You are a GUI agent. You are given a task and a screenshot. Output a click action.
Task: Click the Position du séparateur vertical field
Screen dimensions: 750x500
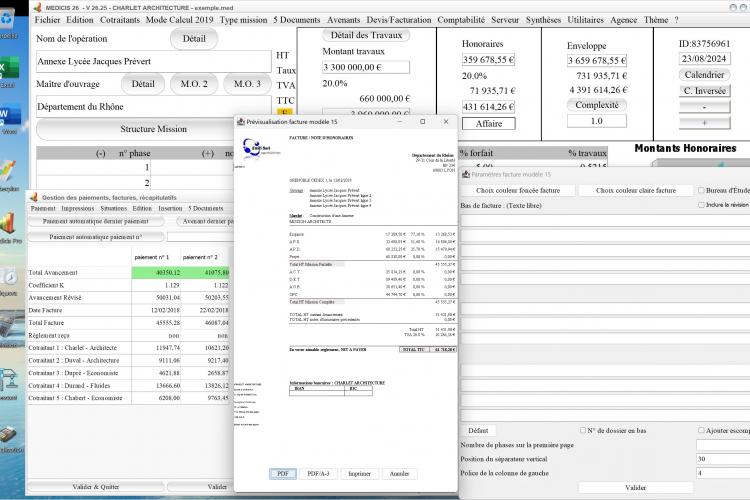tap(723, 459)
